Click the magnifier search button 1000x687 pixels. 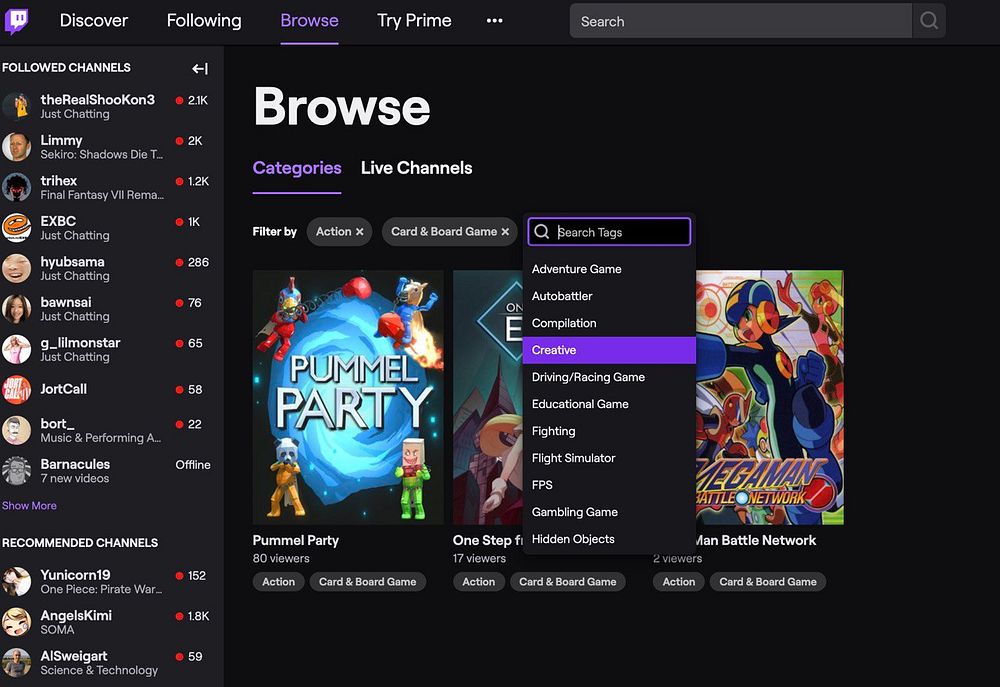coord(929,21)
